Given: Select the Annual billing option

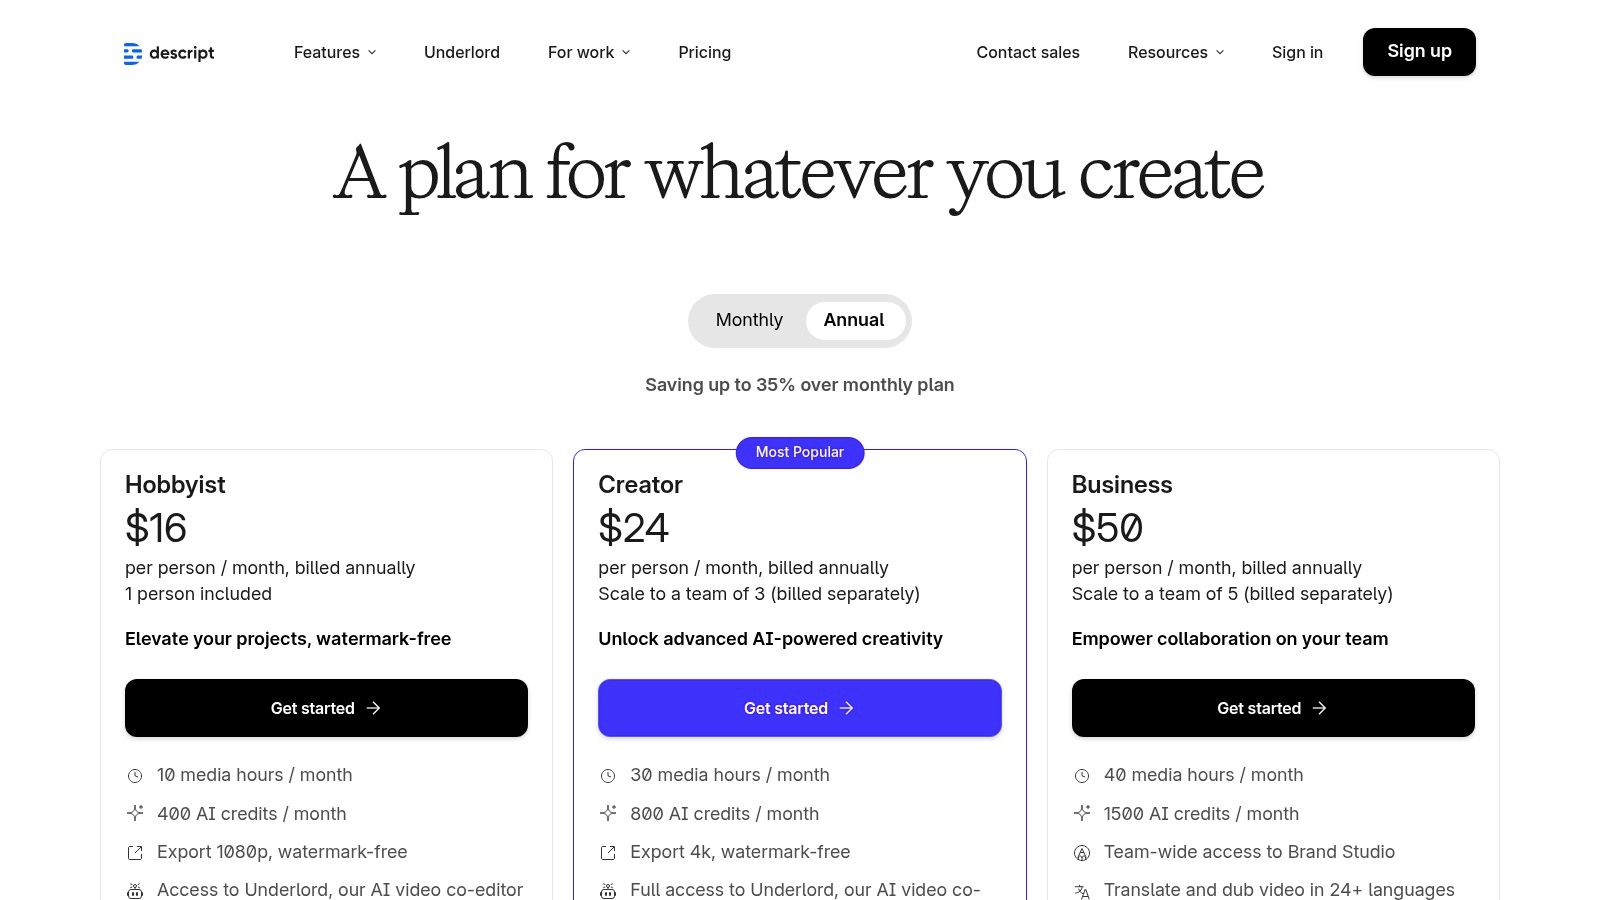Looking at the screenshot, I should coord(853,320).
